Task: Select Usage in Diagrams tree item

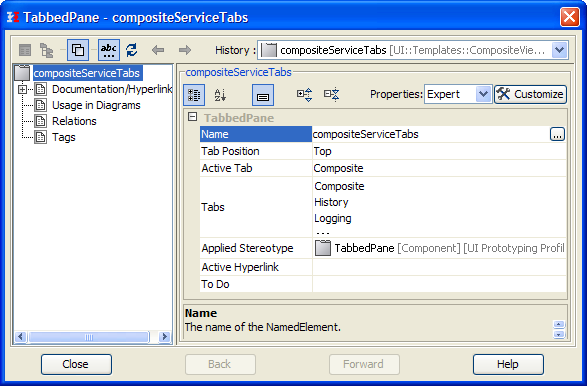Action: click(x=96, y=105)
